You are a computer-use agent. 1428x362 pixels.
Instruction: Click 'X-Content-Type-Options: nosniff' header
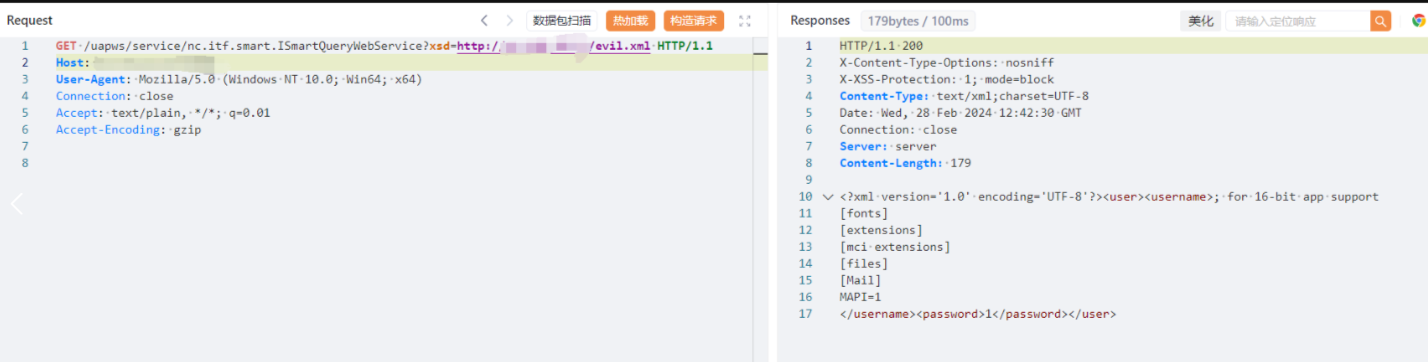coord(946,63)
